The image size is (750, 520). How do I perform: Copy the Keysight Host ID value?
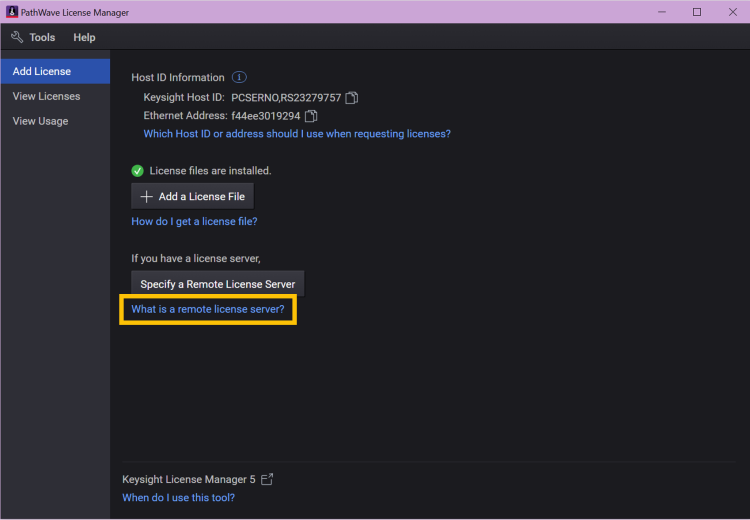pyautogui.click(x=352, y=98)
